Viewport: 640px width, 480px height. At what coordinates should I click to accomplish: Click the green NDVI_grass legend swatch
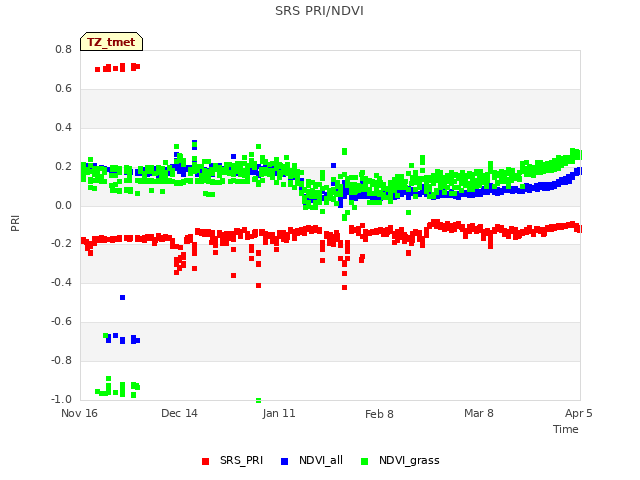364,461
